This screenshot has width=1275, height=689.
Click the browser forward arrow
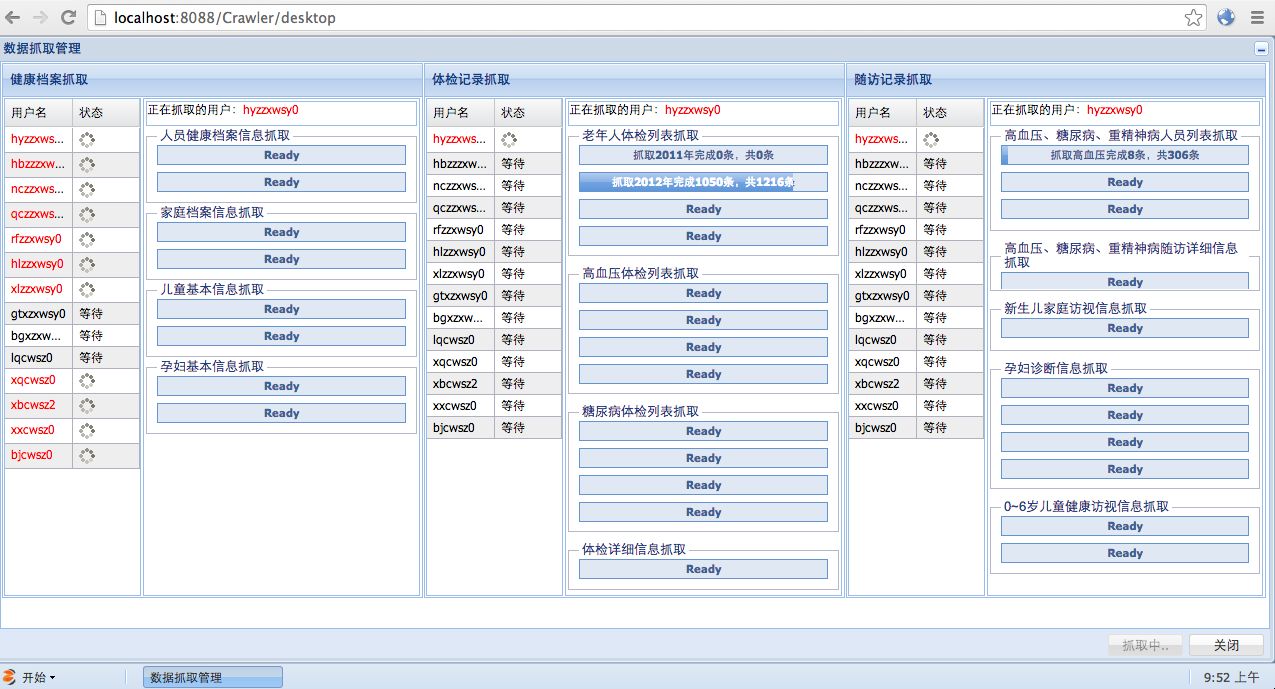click(40, 17)
